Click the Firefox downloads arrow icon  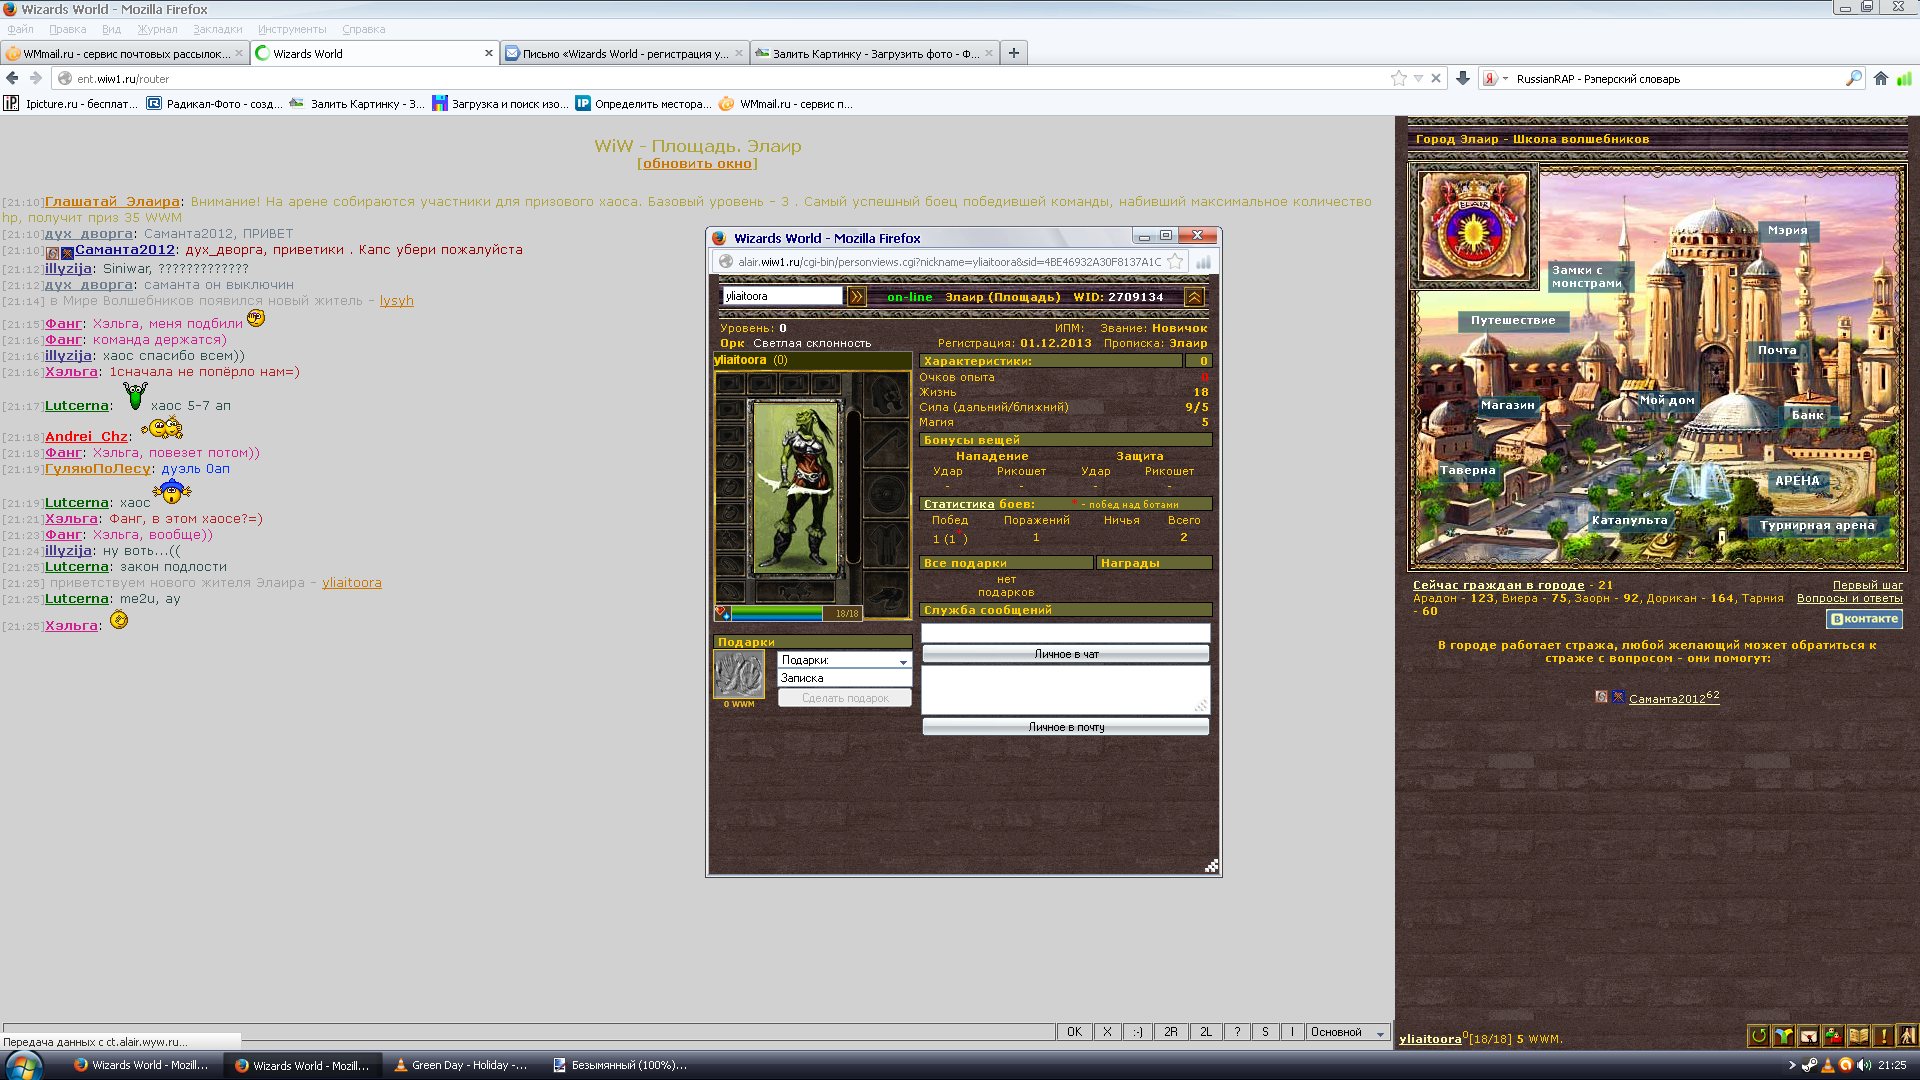[x=1463, y=79]
